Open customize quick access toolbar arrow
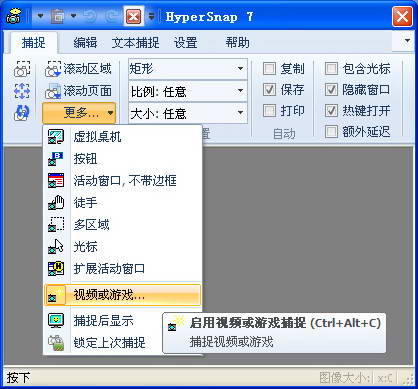The image size is (418, 389). pos(151,16)
